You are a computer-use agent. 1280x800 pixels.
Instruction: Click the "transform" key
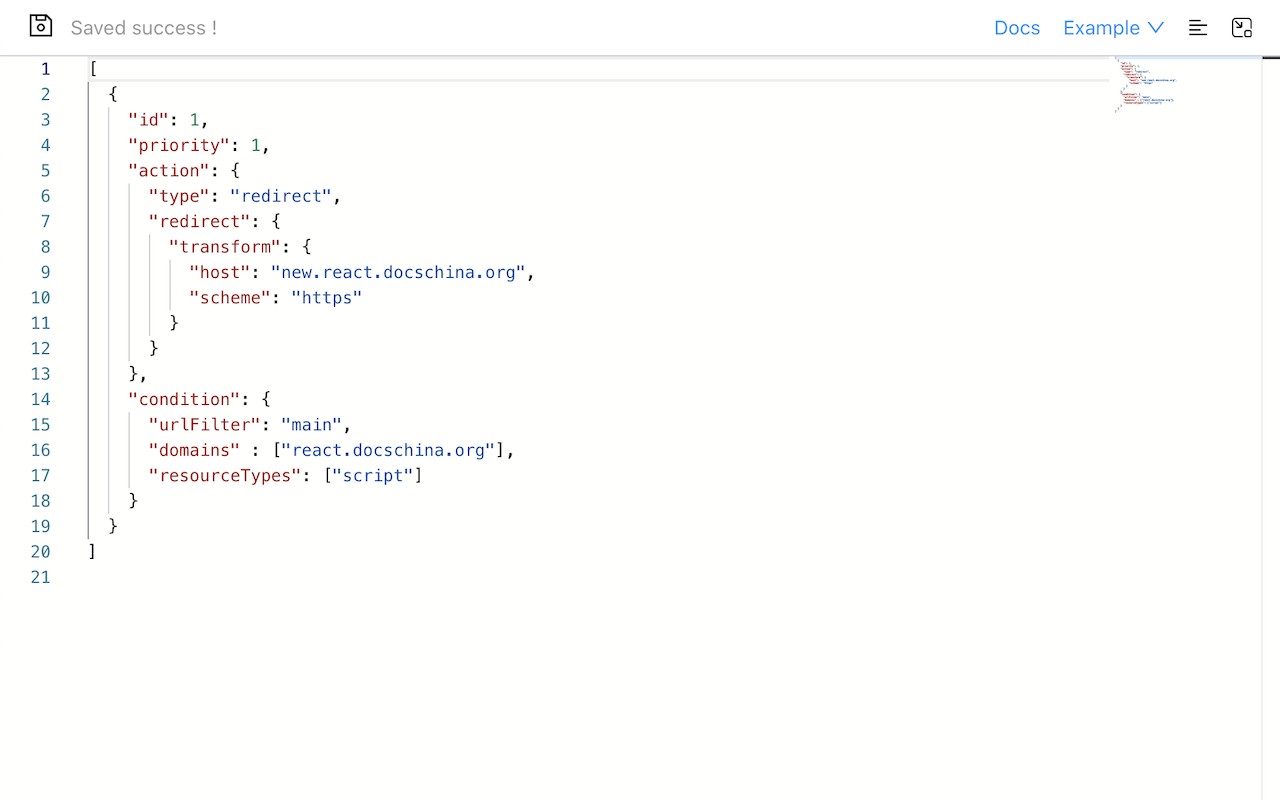click(x=226, y=247)
